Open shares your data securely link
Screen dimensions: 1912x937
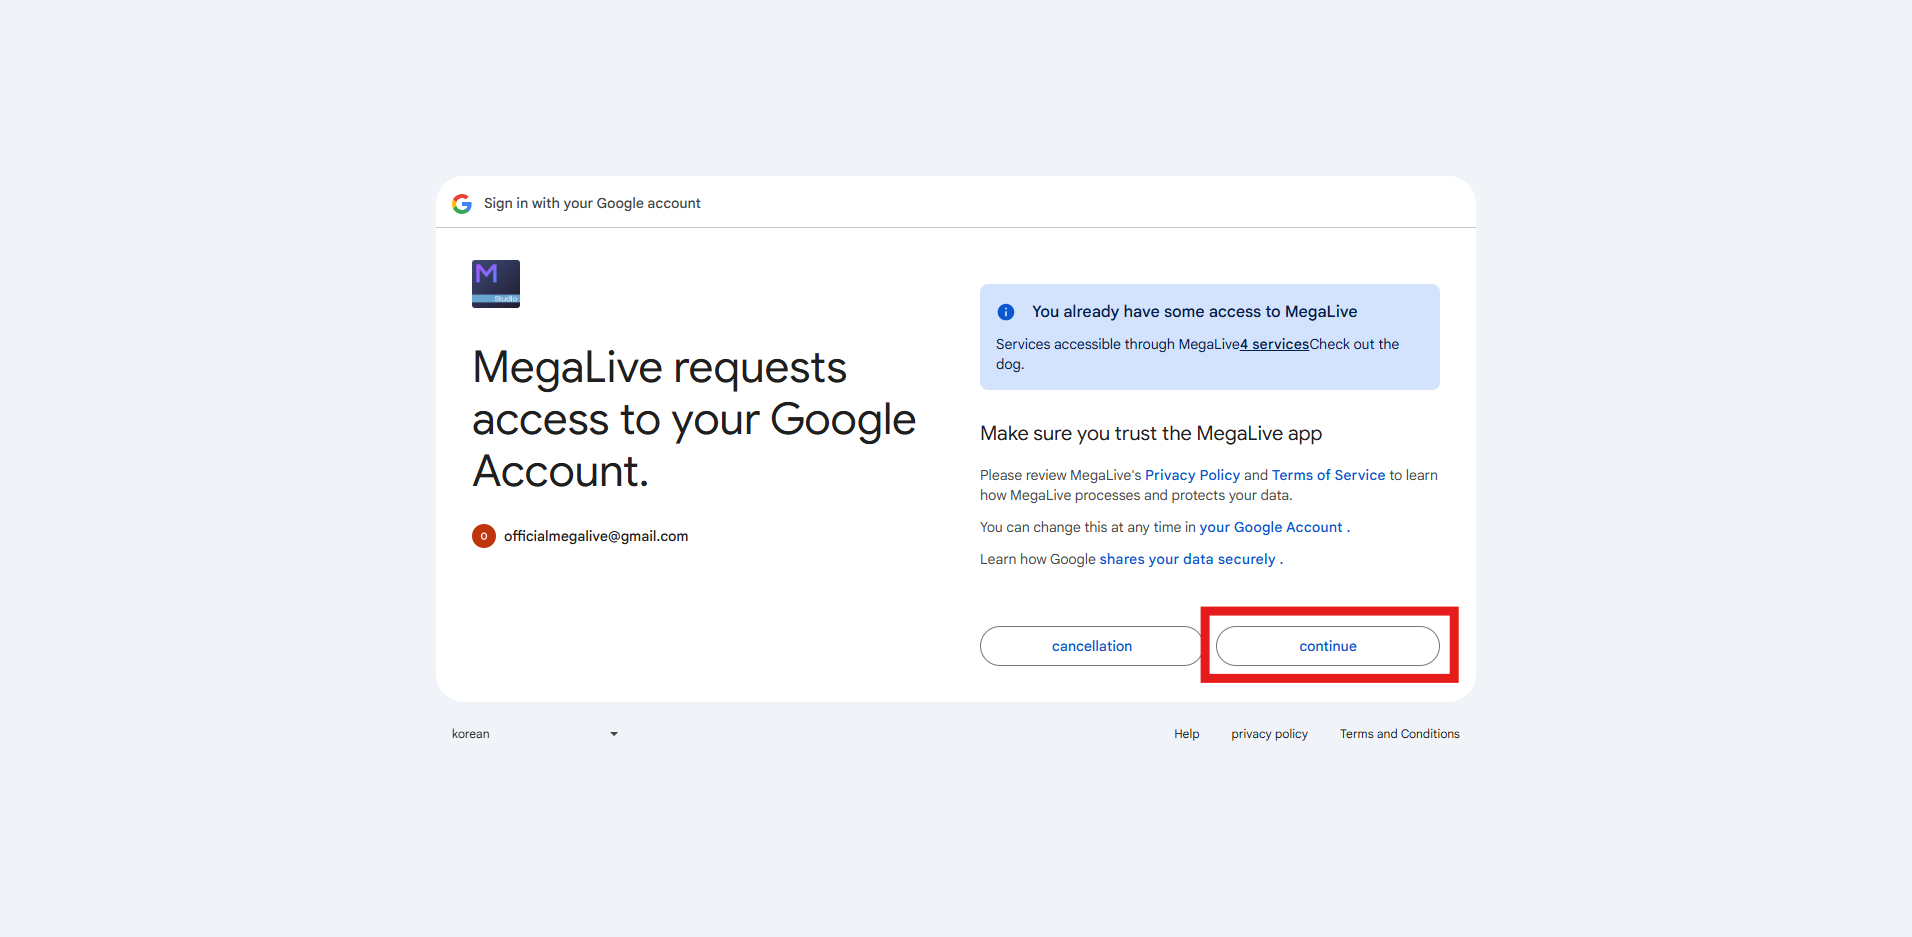point(1187,559)
